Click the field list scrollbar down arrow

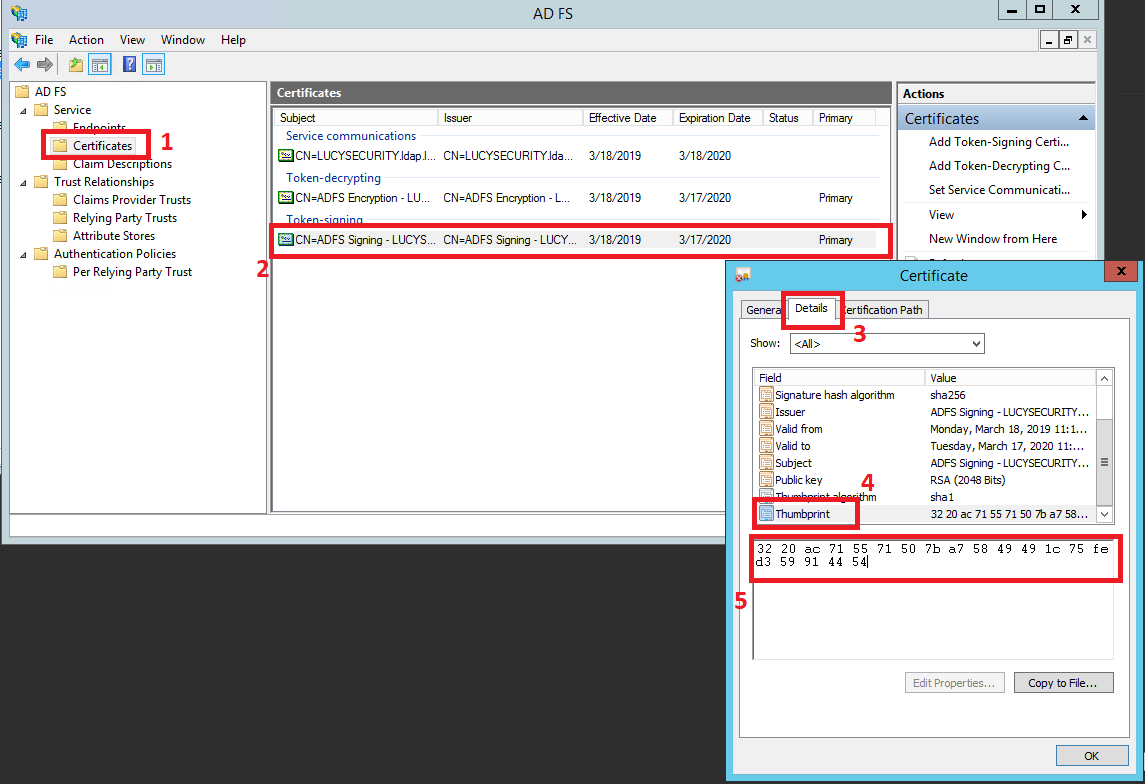(x=1104, y=514)
